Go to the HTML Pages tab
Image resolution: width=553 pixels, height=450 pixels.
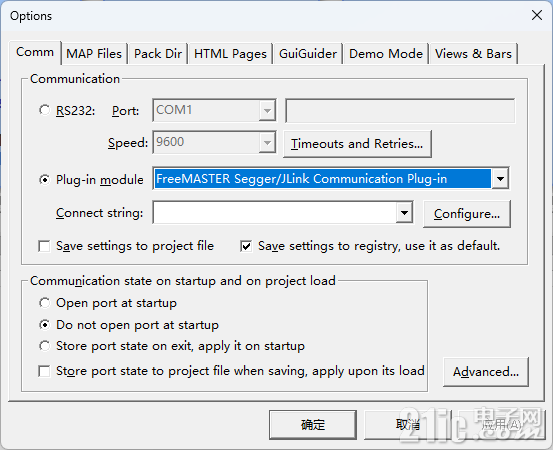click(230, 54)
